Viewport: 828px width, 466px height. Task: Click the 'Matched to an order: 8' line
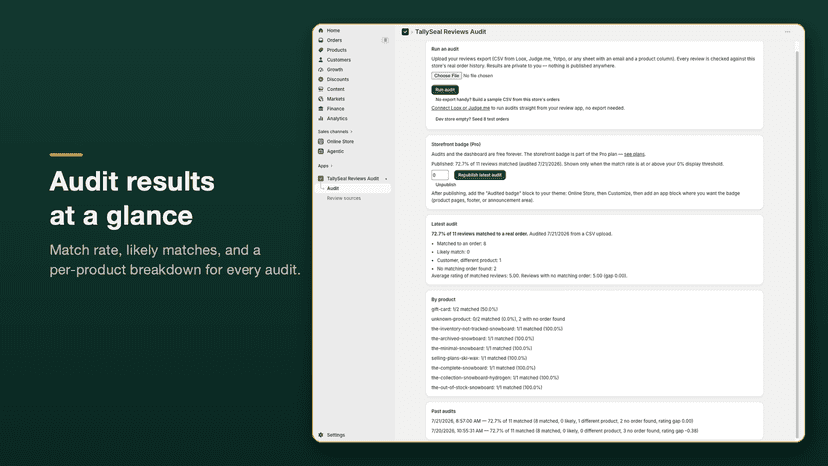click(x=462, y=244)
